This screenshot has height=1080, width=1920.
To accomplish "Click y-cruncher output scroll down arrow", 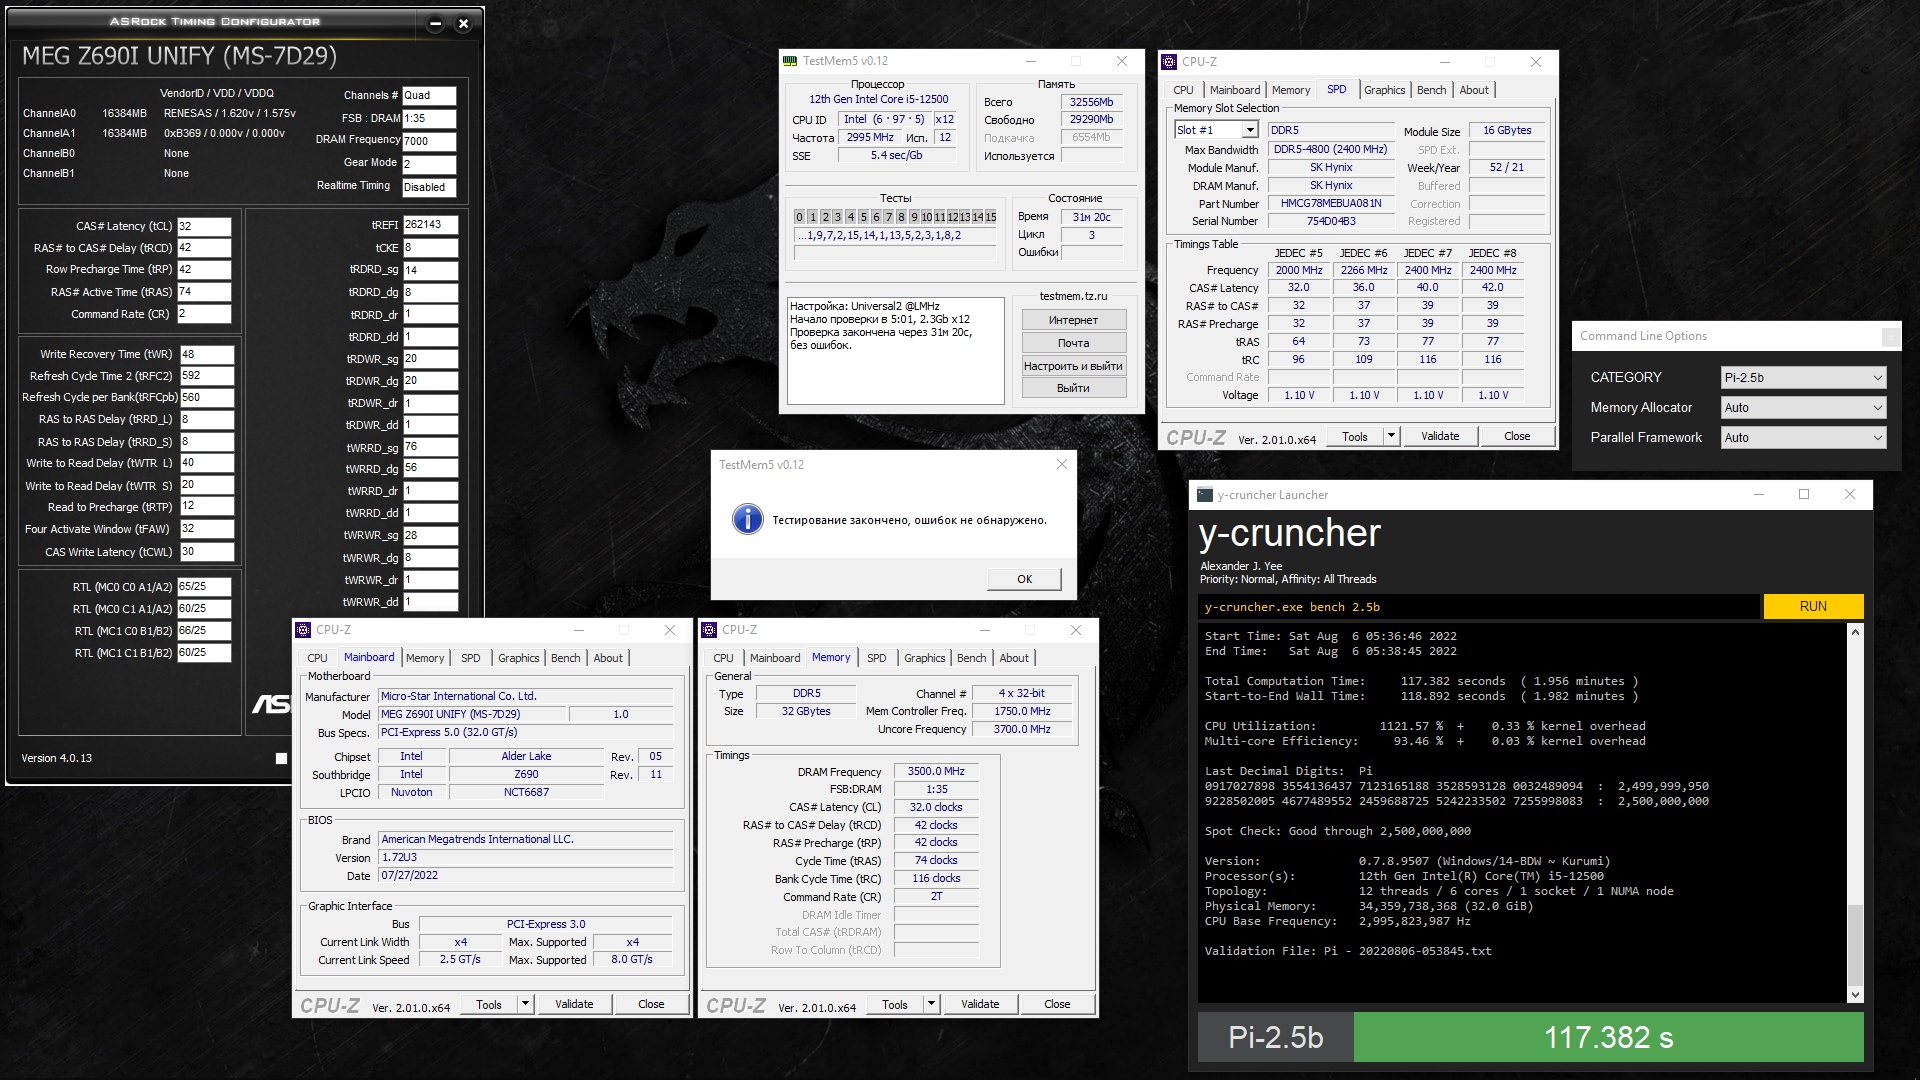I will [x=1855, y=994].
